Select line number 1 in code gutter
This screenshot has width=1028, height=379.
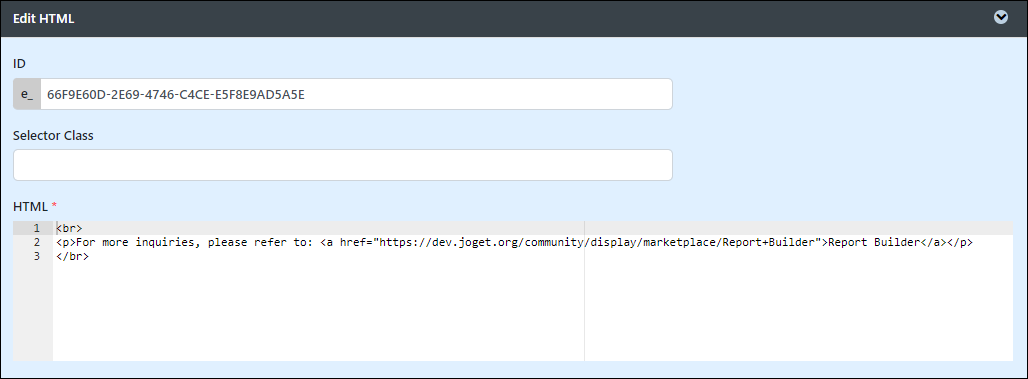[x=37, y=228]
